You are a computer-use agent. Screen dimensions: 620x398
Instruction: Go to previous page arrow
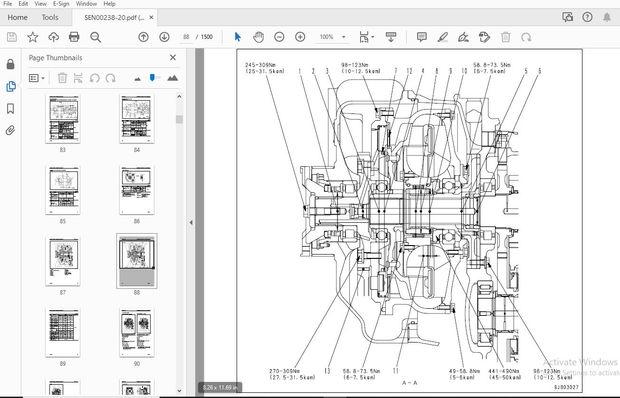click(x=143, y=37)
